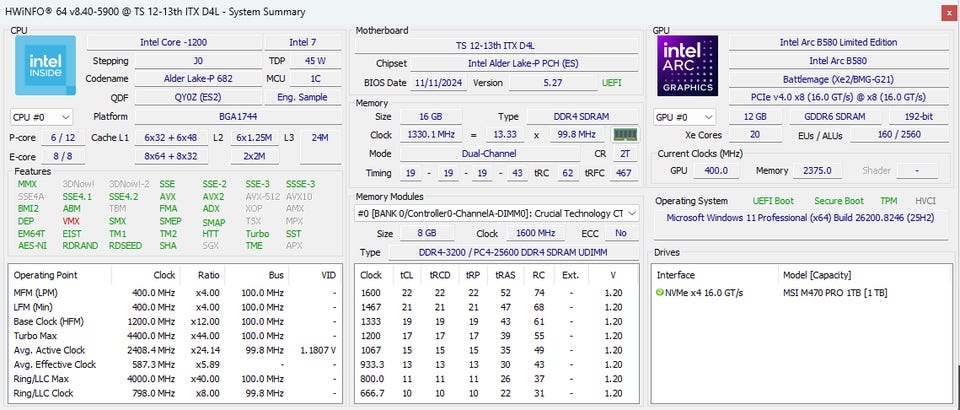Screen dimensions: 960x410
Task: Close the System Summary window
Action: click(947, 12)
